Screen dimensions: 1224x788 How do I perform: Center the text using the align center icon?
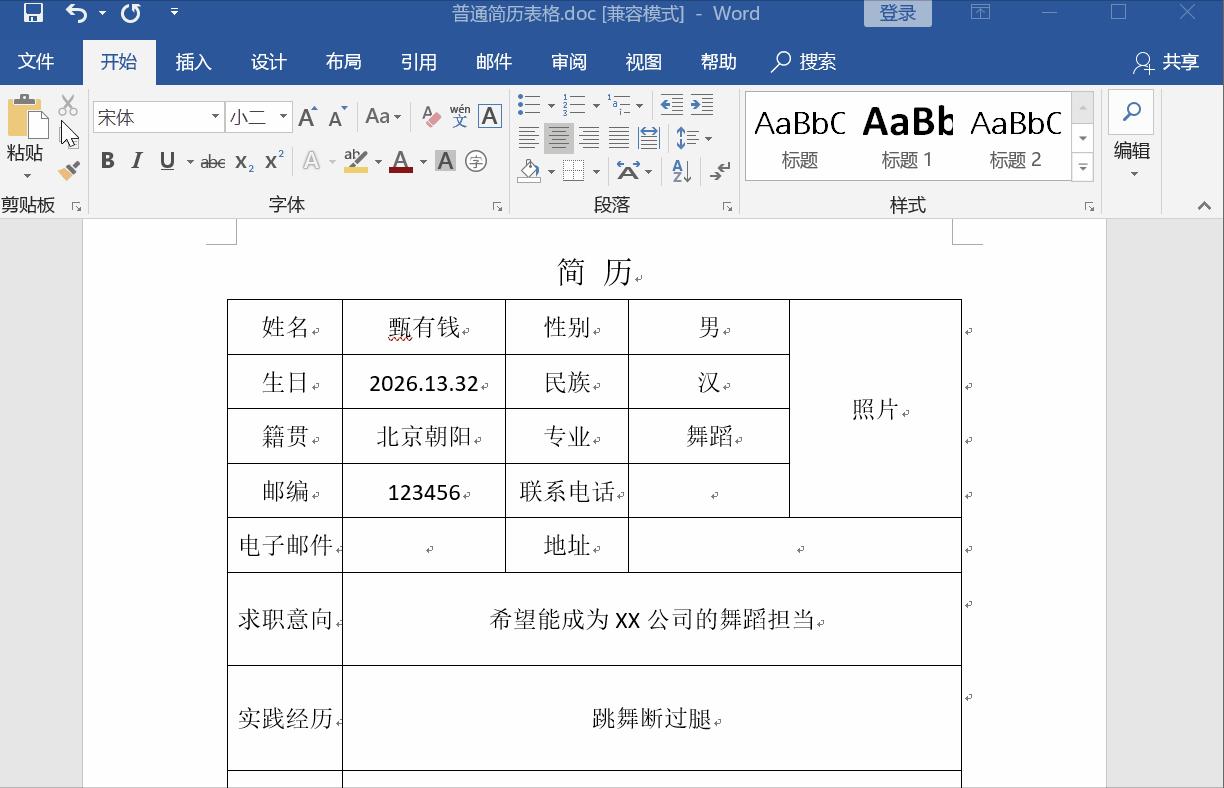(558, 138)
